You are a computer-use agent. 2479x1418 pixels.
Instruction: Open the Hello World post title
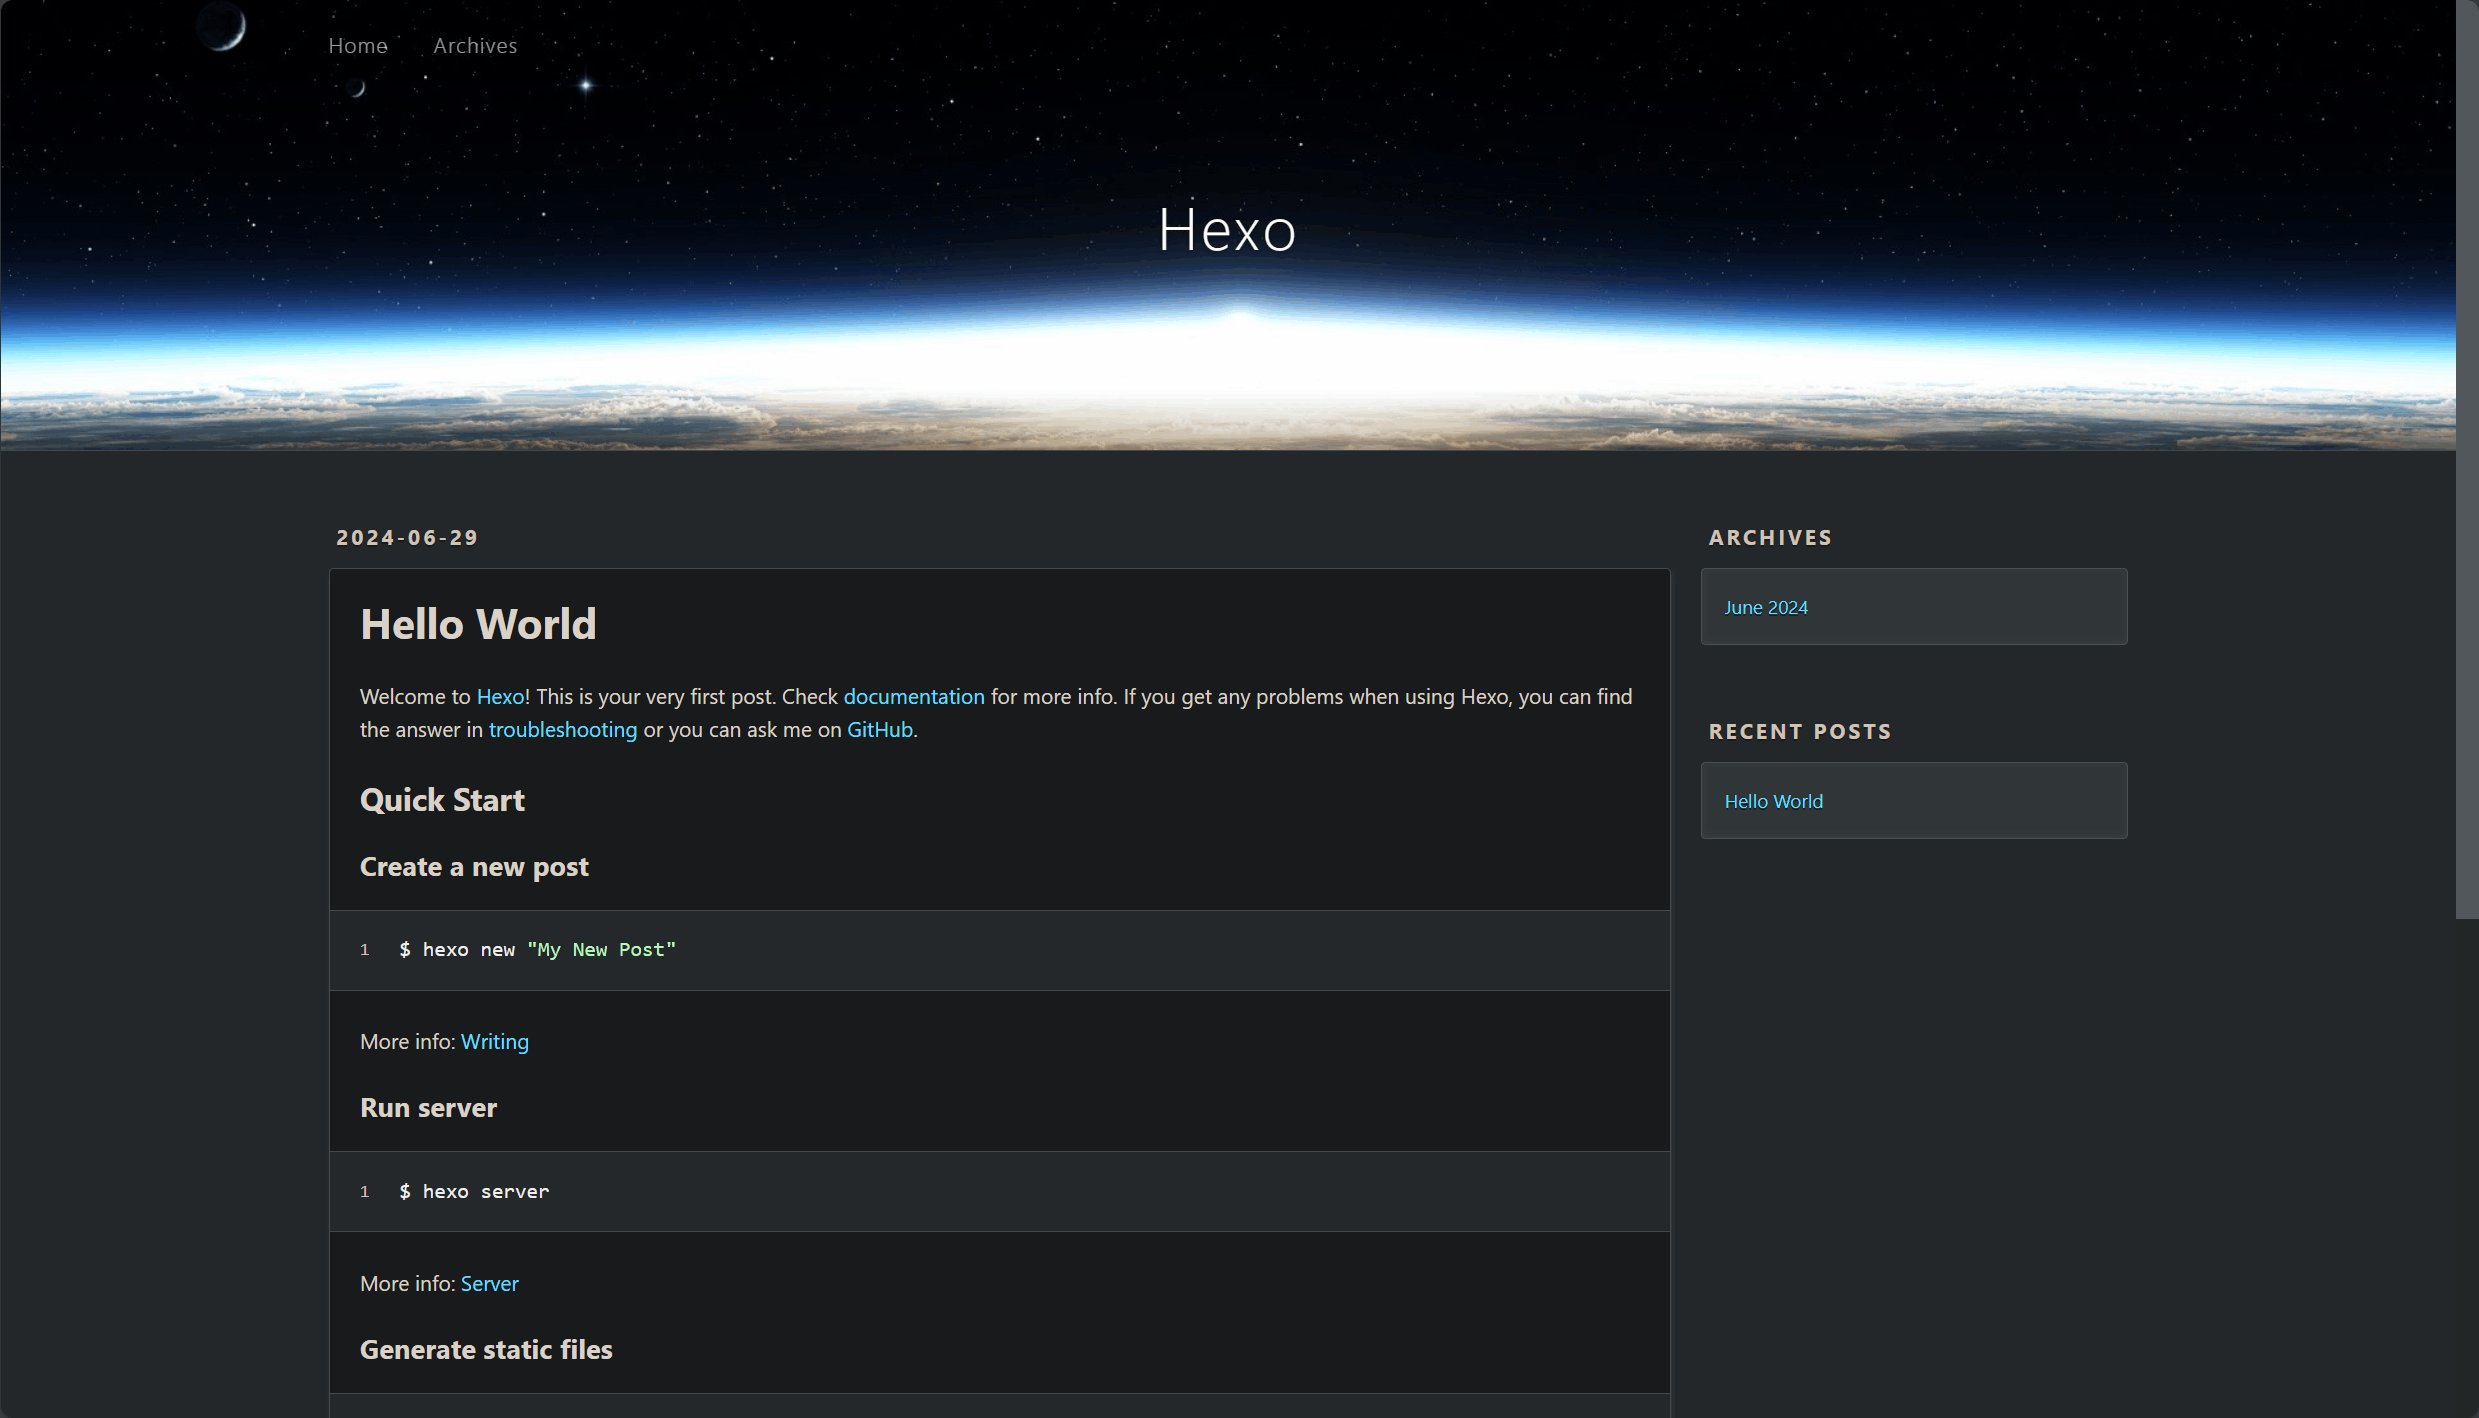tap(478, 624)
